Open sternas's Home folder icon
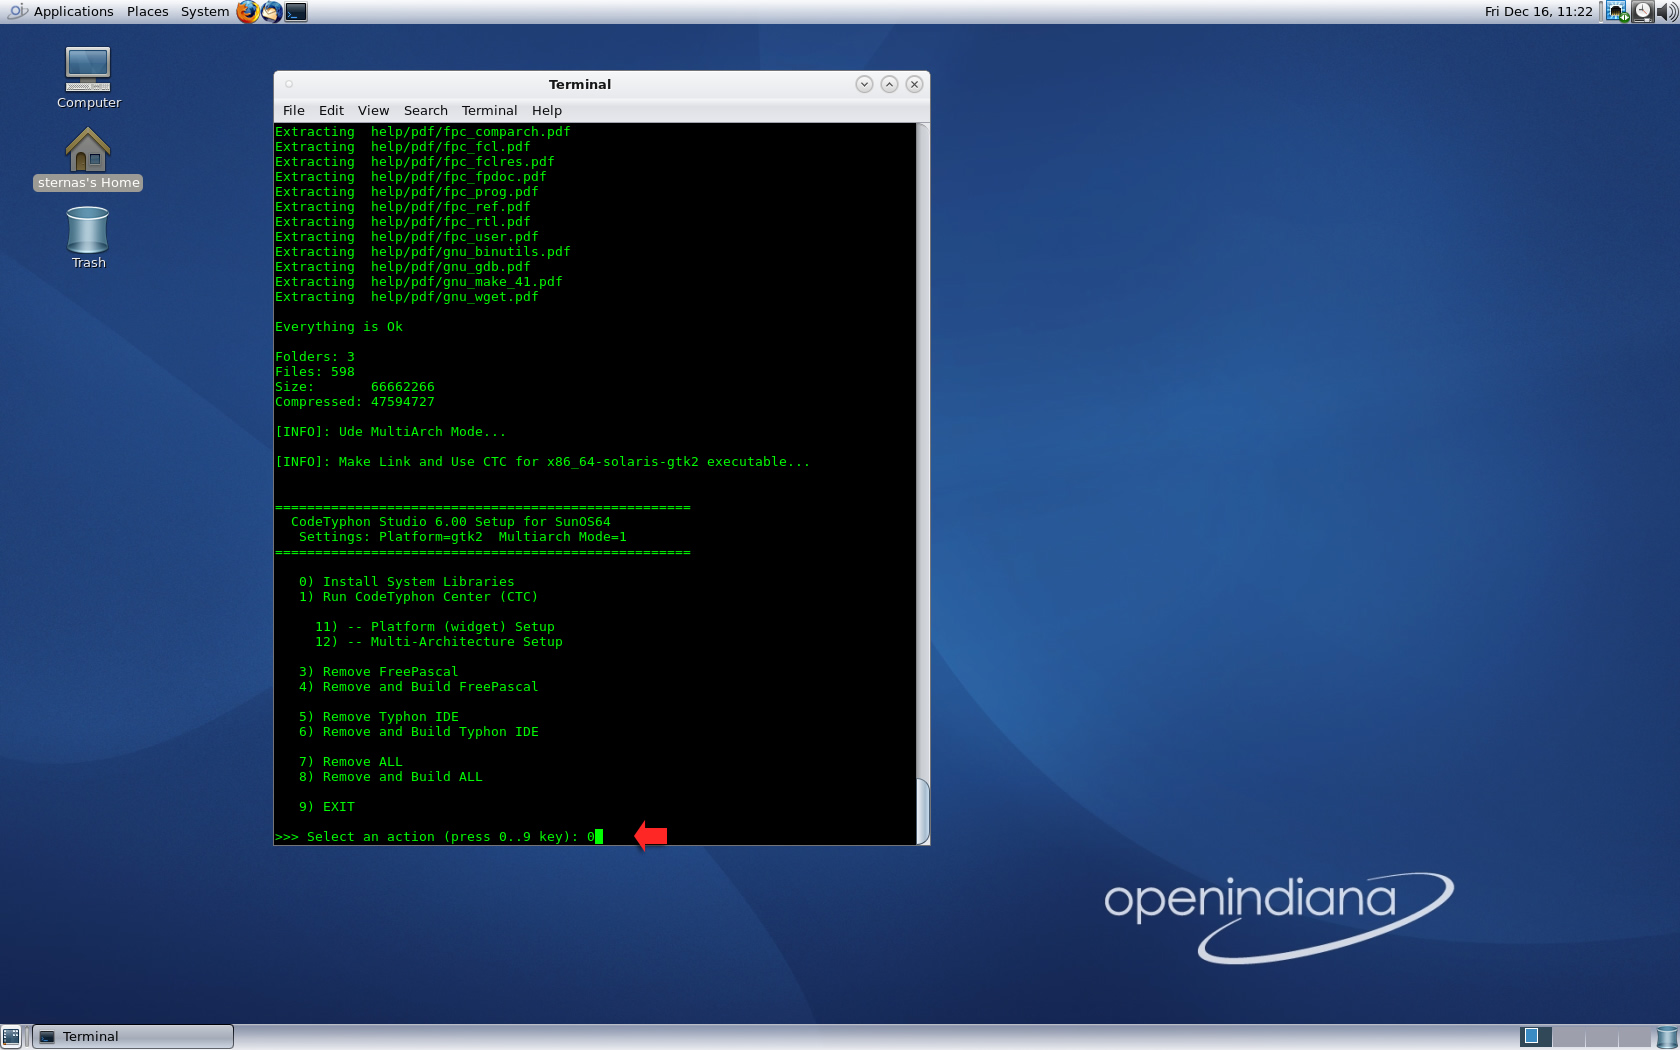Image resolution: width=1680 pixels, height=1050 pixels. (x=88, y=159)
